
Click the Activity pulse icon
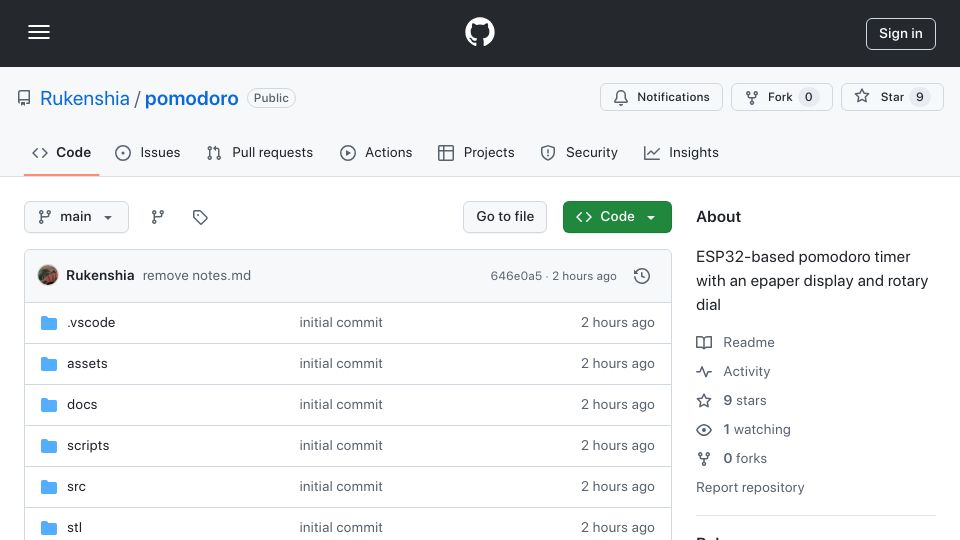pos(704,372)
